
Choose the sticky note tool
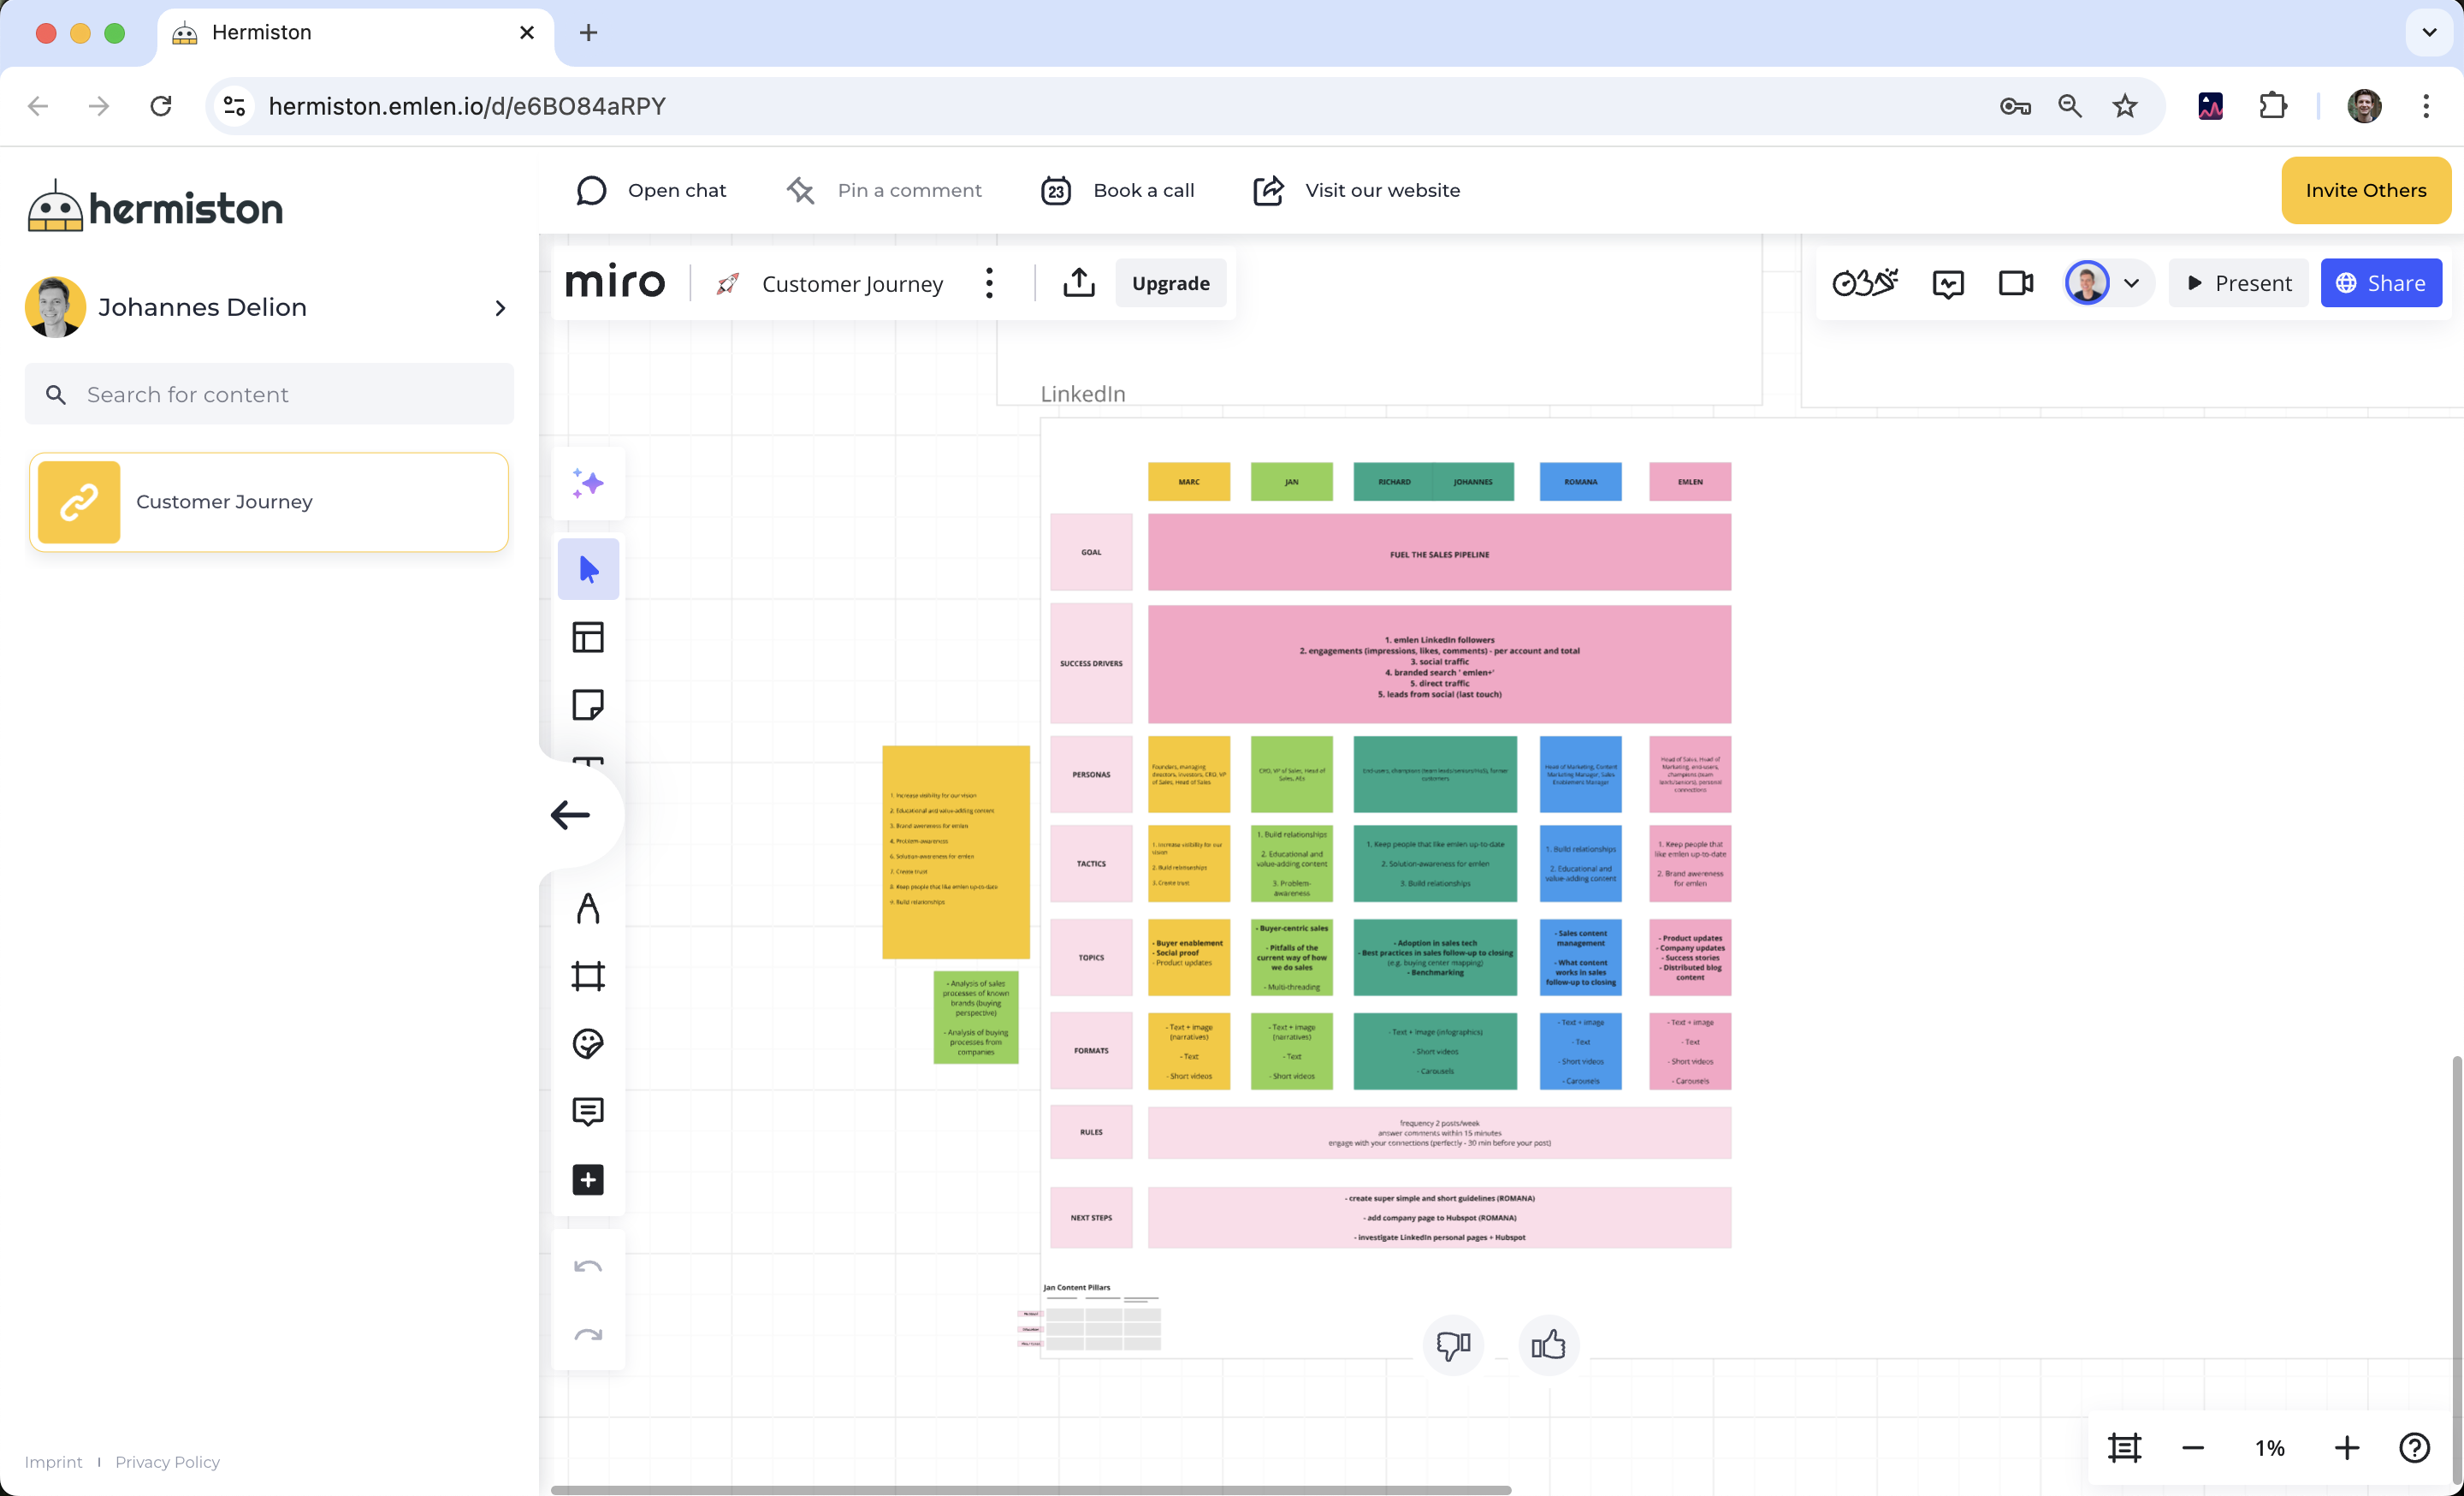tap(588, 705)
